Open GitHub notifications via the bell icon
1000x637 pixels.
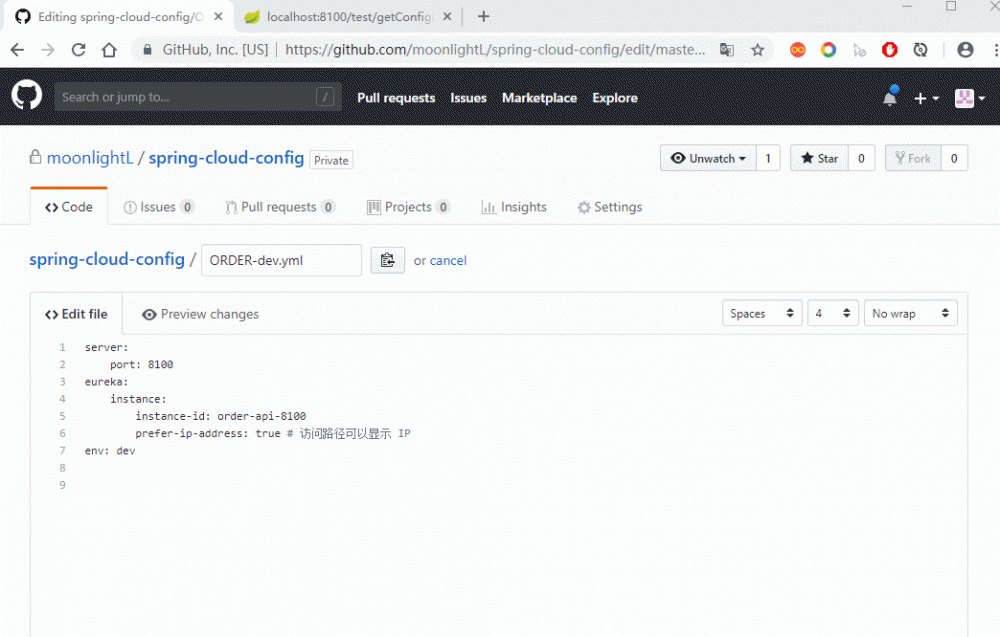coord(890,96)
